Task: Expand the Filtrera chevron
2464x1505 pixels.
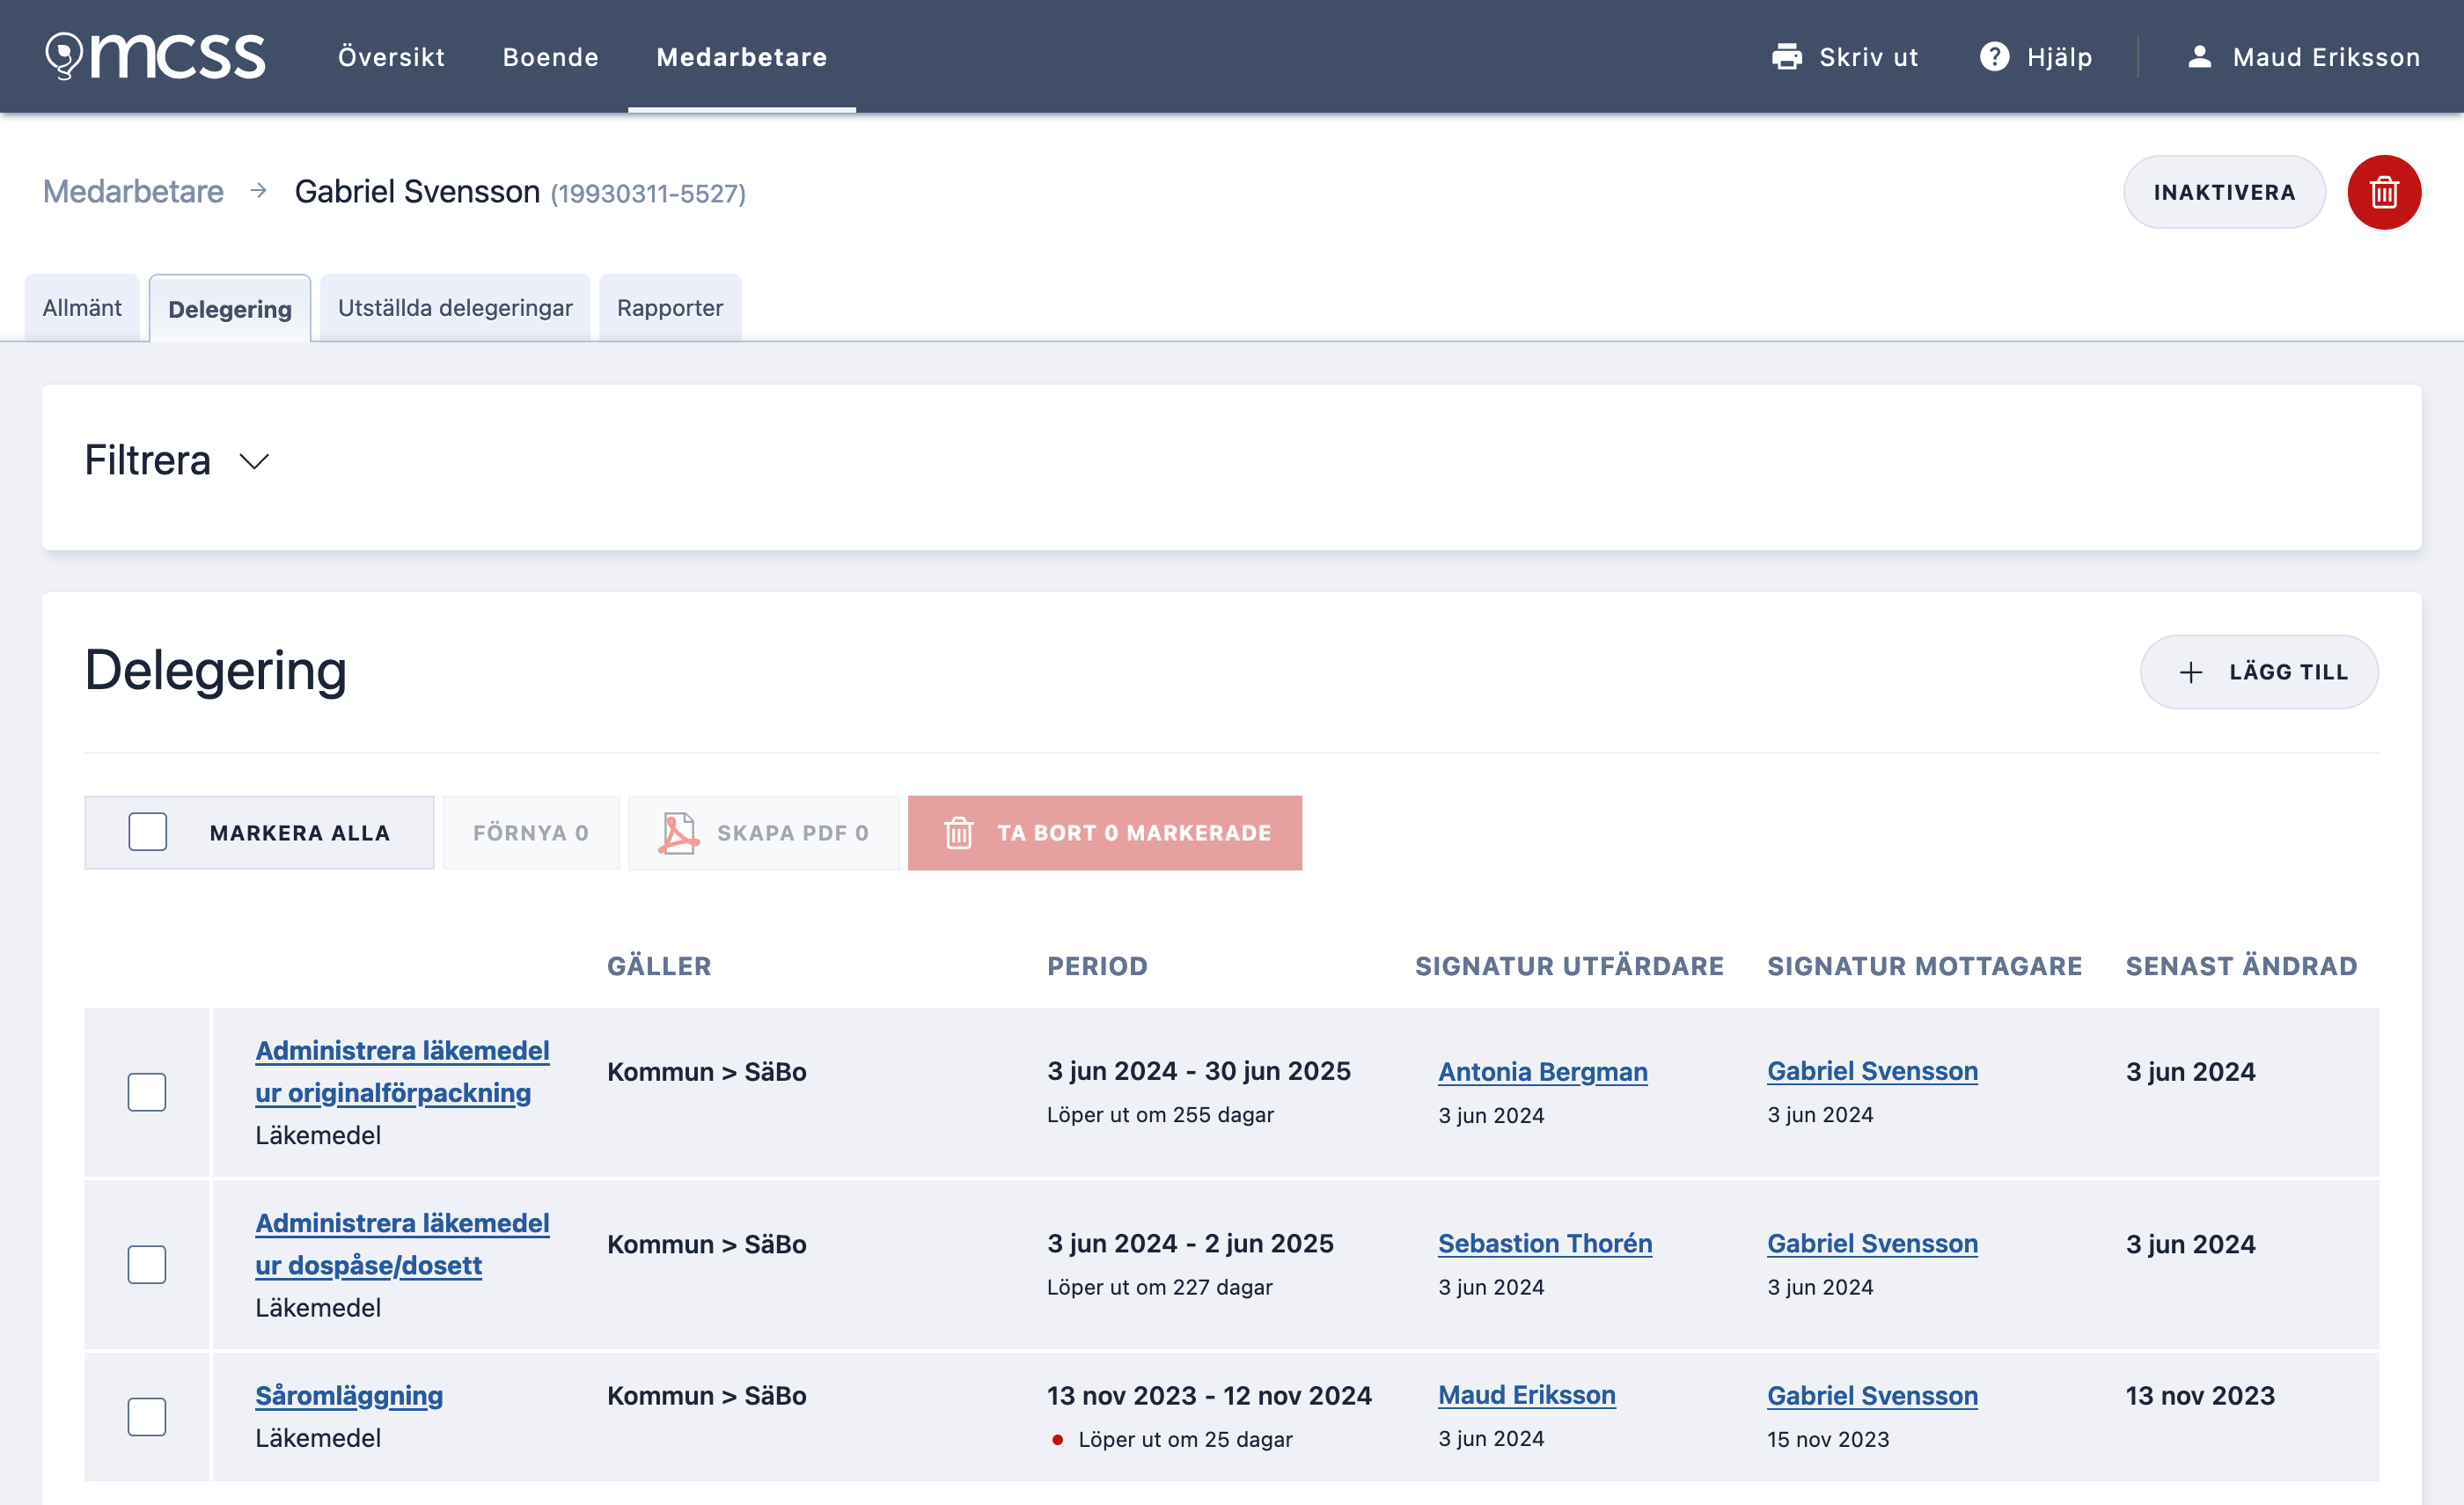Action: point(255,461)
